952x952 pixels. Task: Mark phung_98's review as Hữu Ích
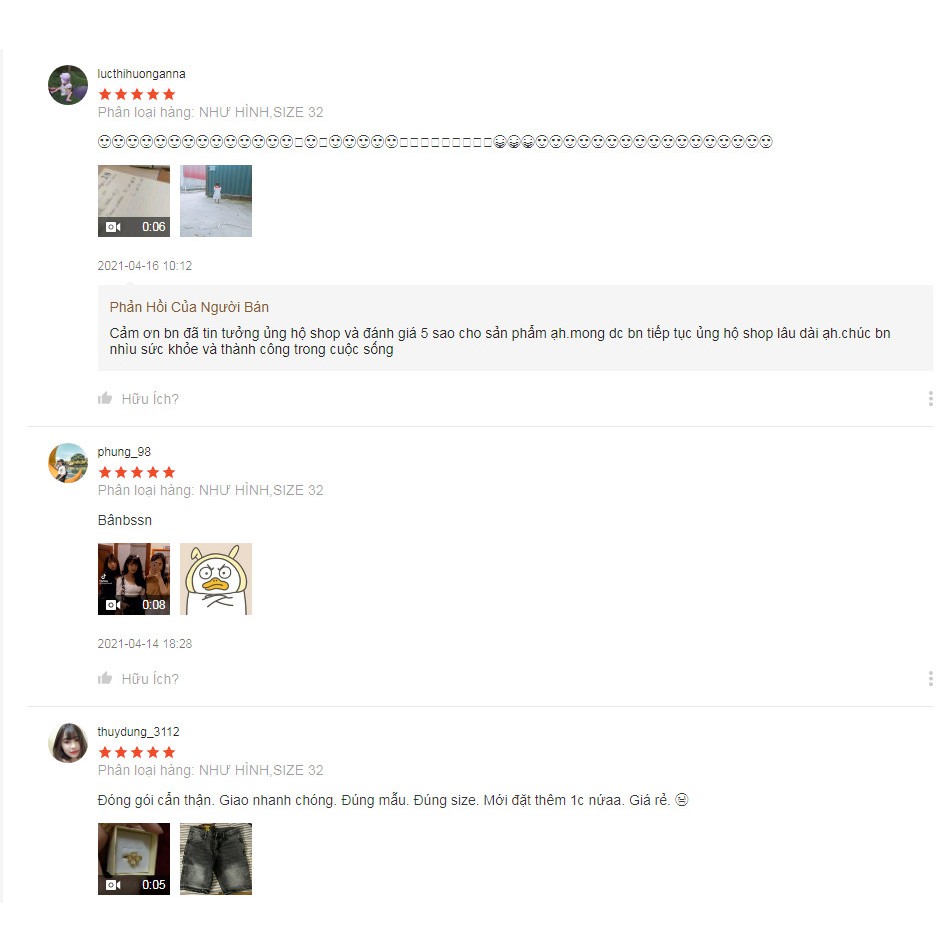(150, 679)
